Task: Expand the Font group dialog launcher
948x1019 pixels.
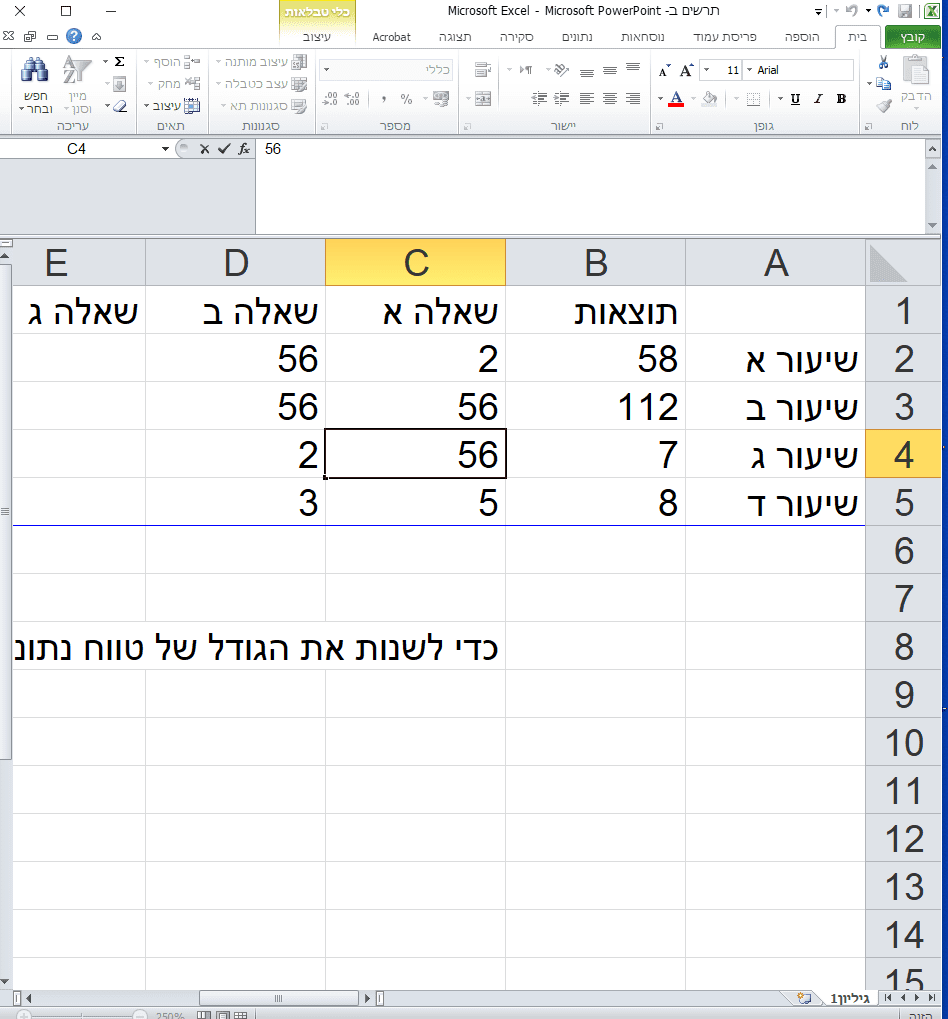Action: (x=660, y=127)
